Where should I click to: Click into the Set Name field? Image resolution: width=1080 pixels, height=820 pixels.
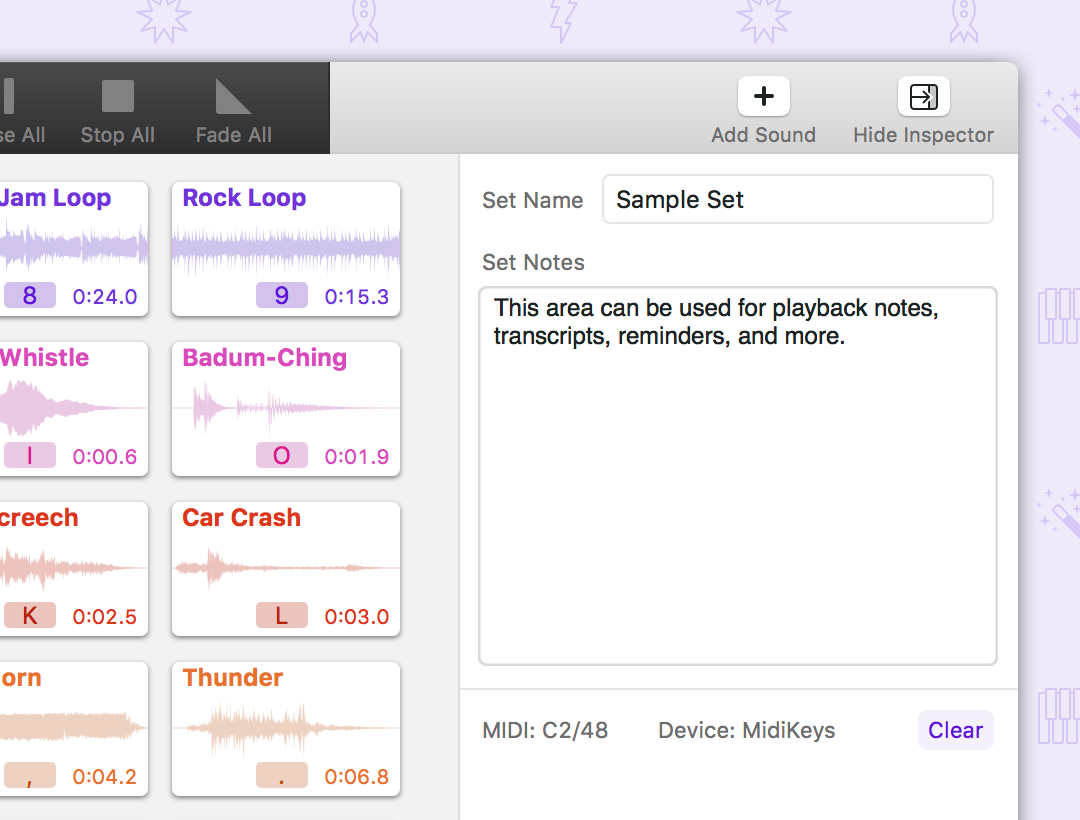coord(798,199)
